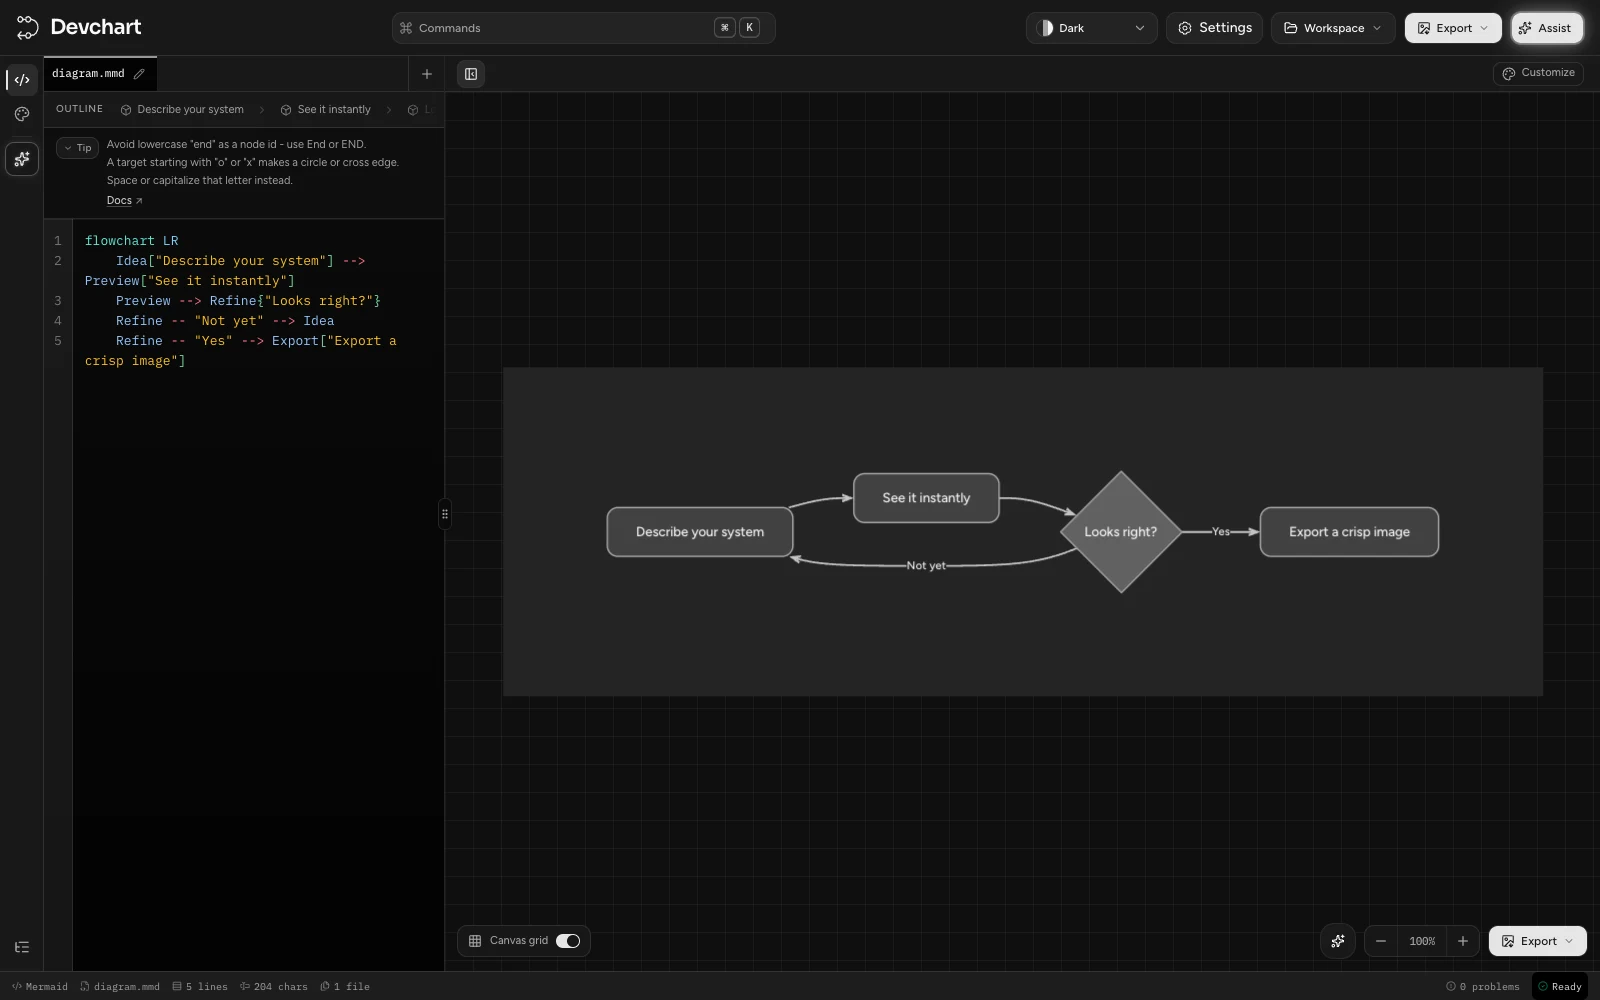Click '0 problems' in status bar
This screenshot has width=1600, height=1000.
point(1483,987)
